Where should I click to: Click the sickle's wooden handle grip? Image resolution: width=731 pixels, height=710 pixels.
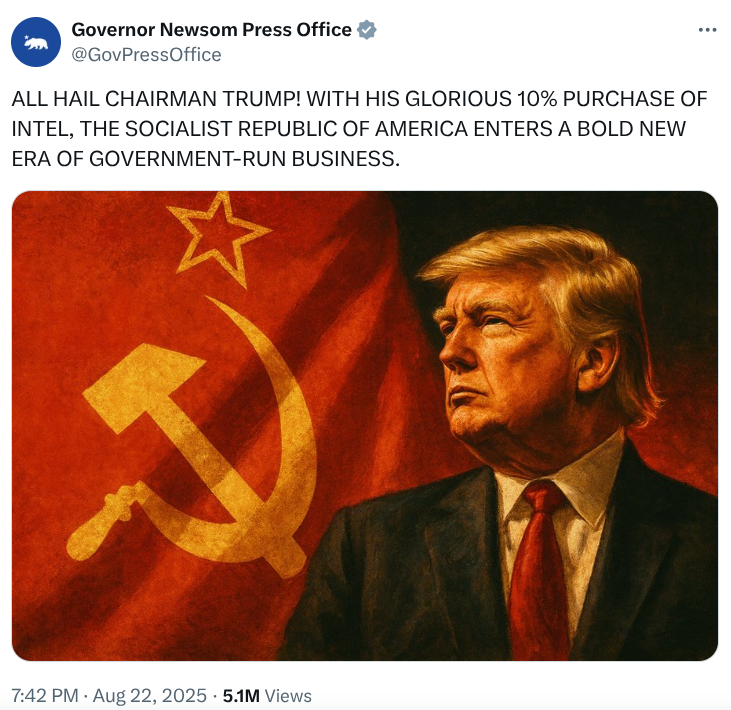point(105,522)
